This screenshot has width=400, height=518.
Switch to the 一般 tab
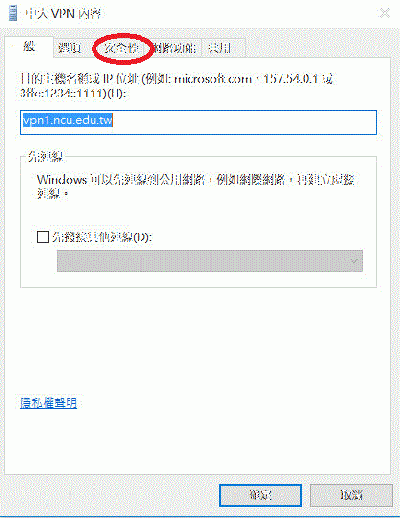pyautogui.click(x=29, y=47)
